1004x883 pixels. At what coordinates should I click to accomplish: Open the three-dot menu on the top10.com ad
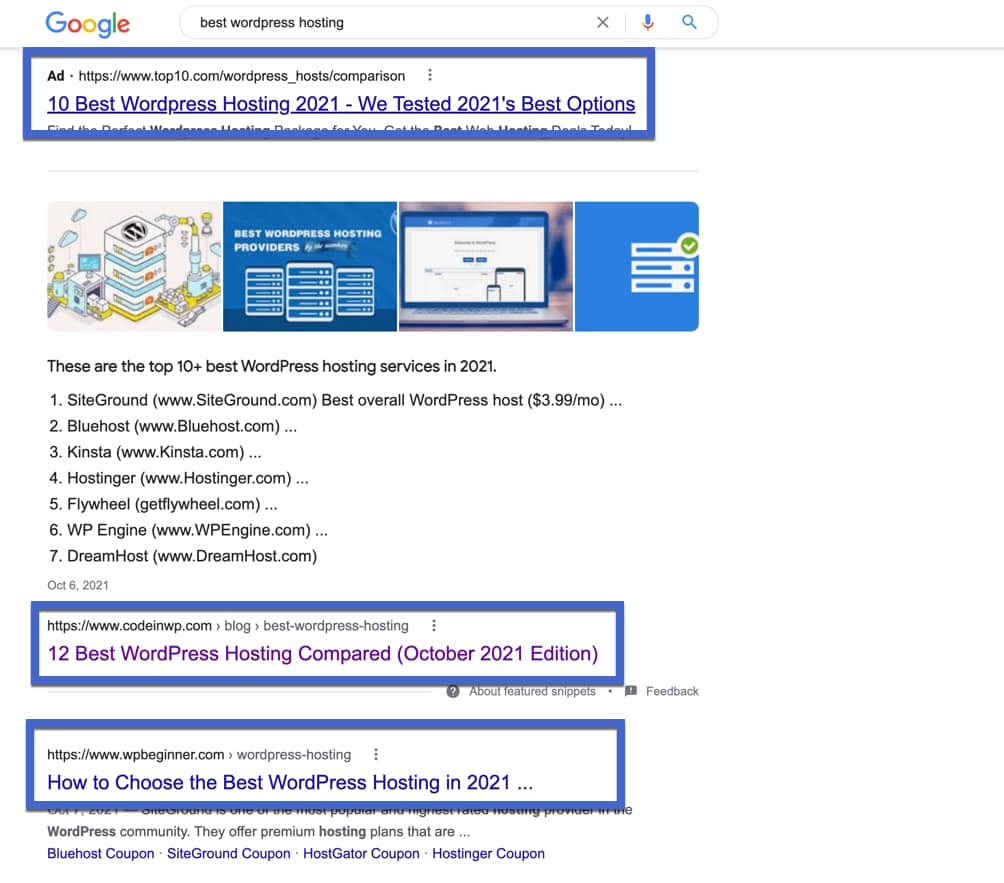(x=430, y=74)
